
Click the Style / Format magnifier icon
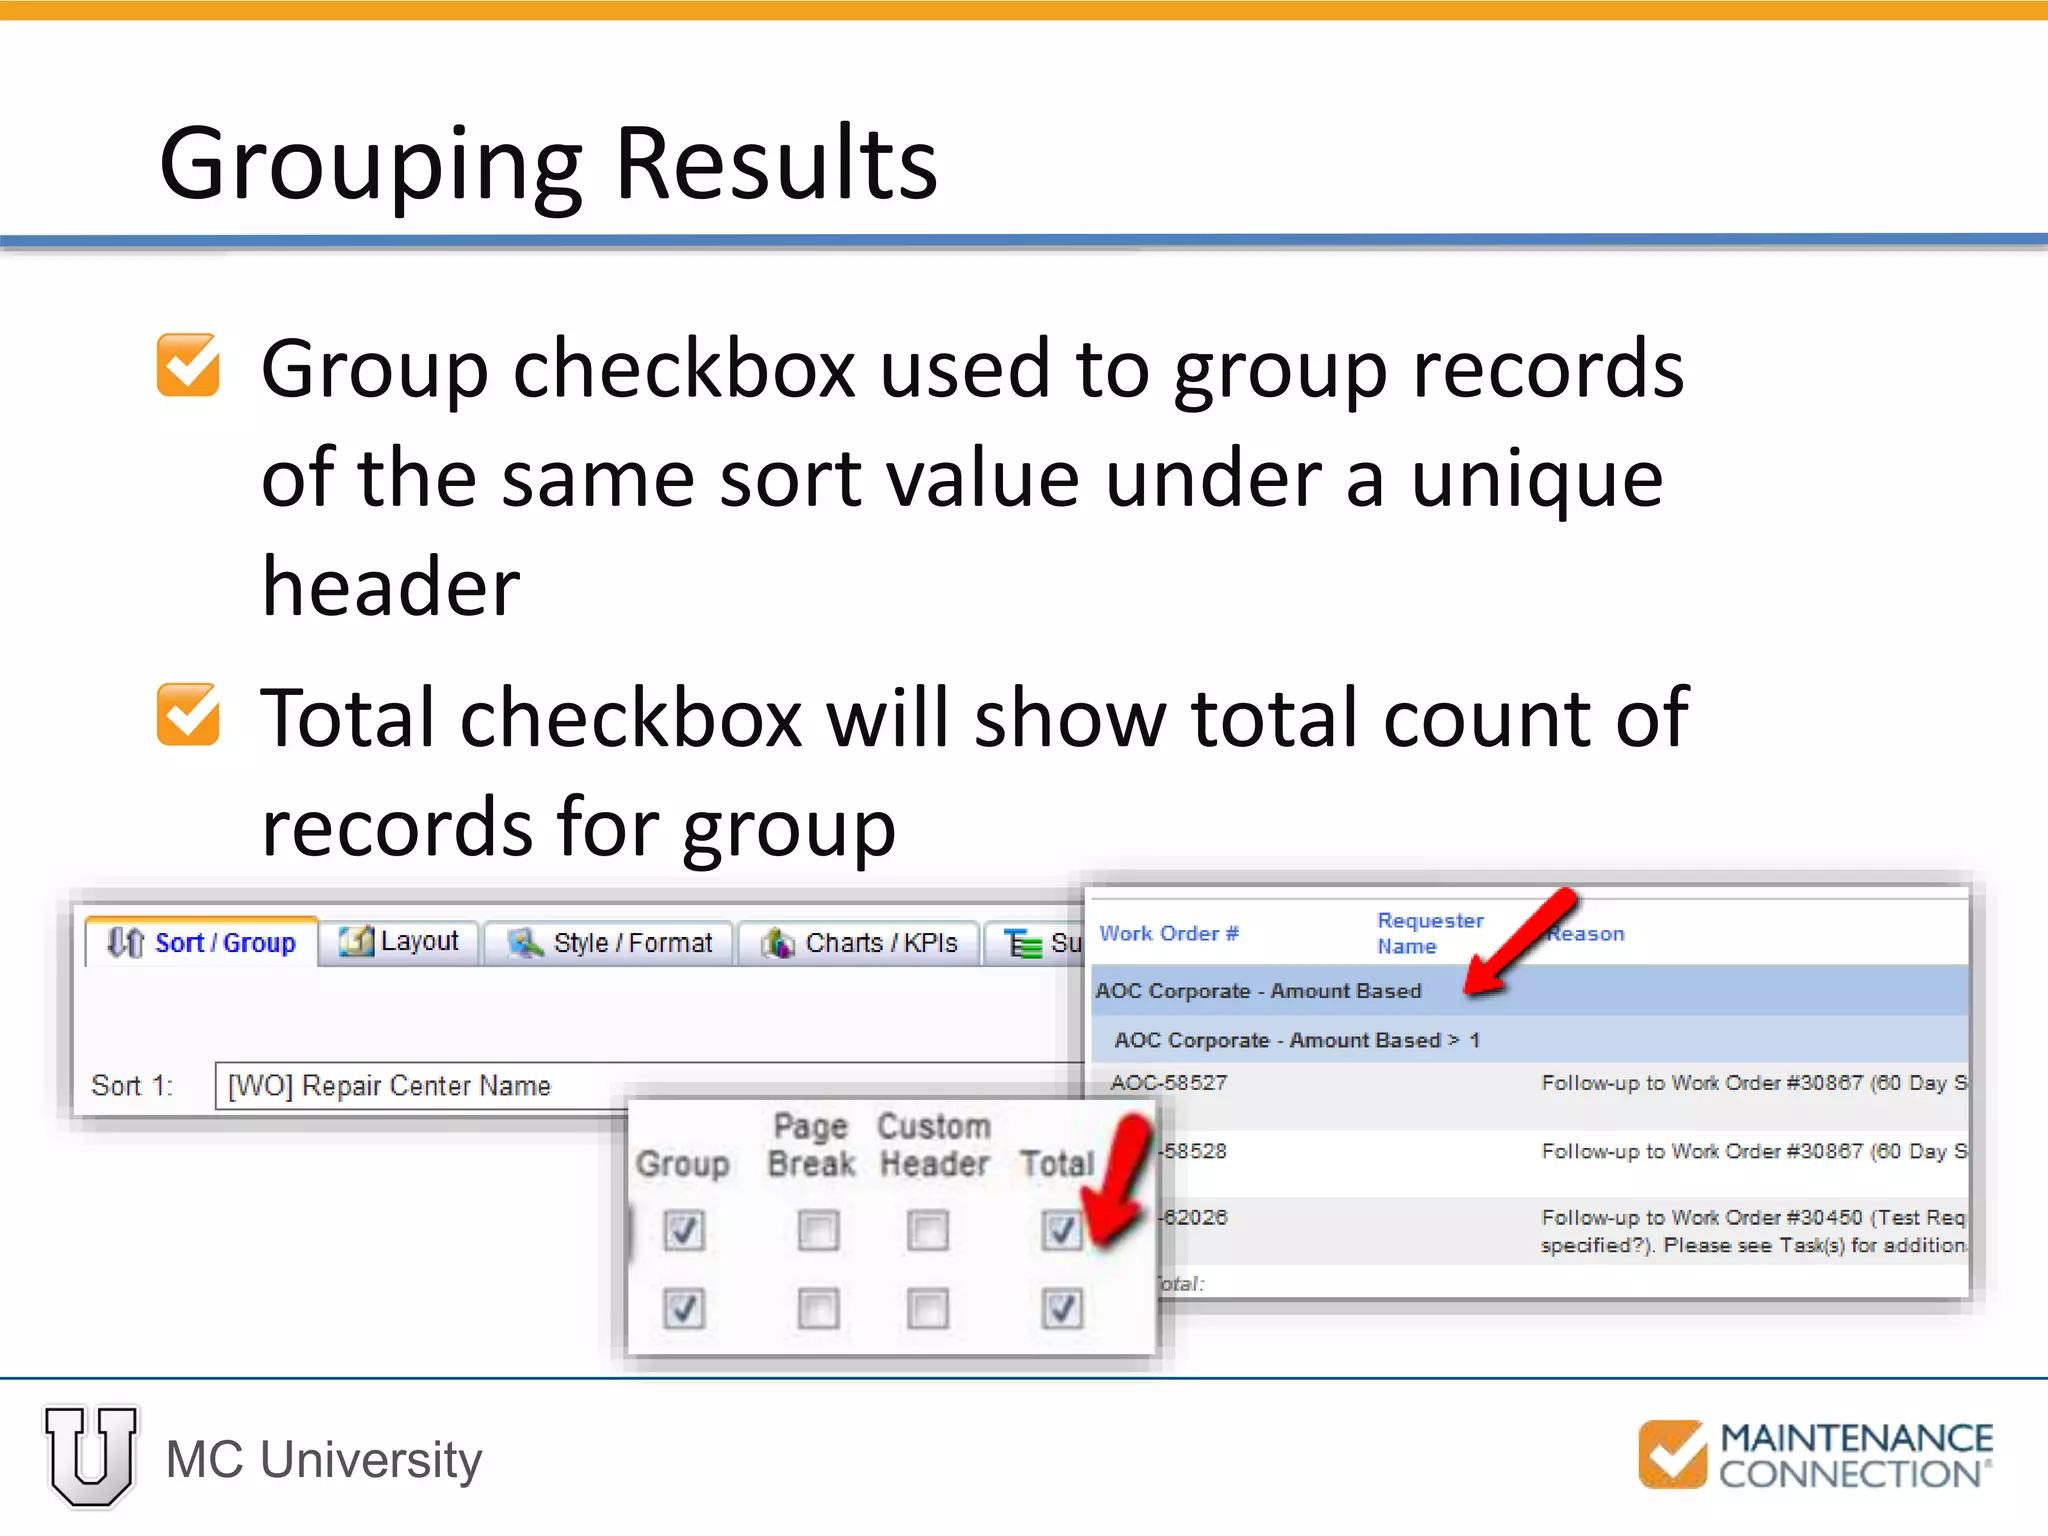tap(525, 943)
